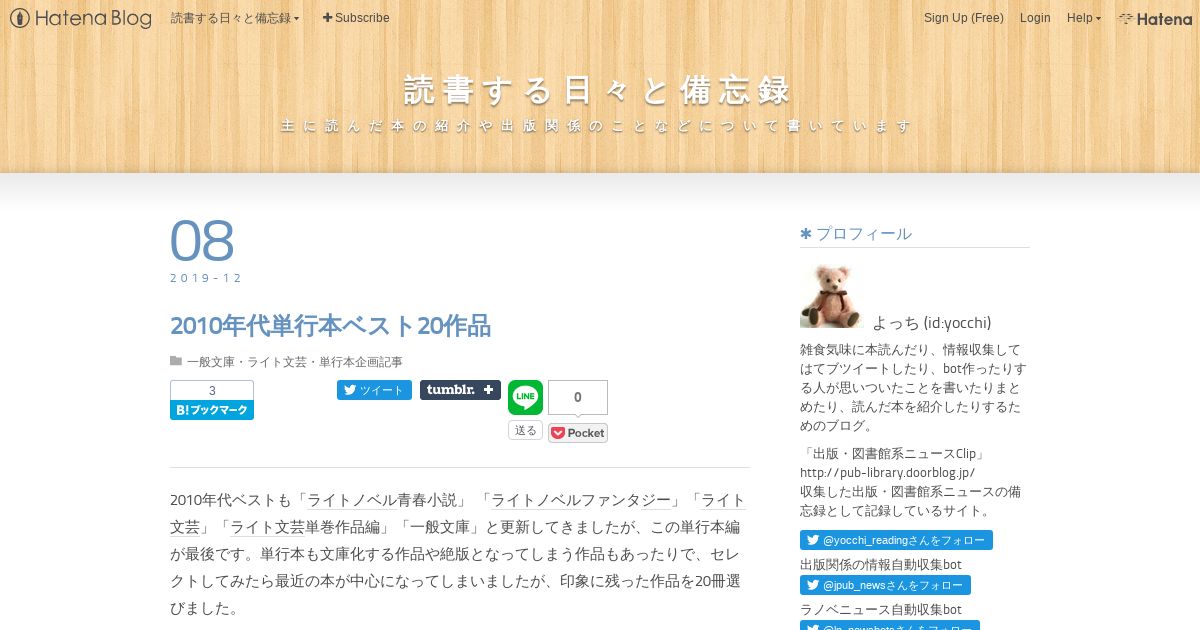Open the Login link
Image resolution: width=1200 pixels, height=630 pixels.
tap(1035, 18)
